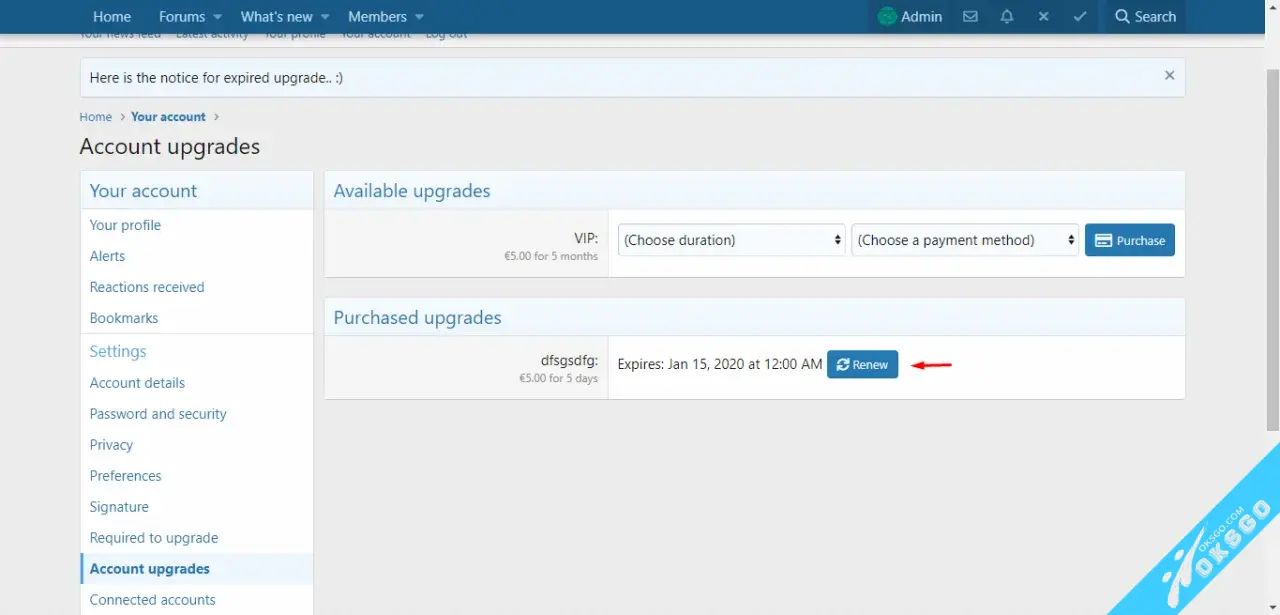Select Account upgrades in sidebar
The width and height of the screenshot is (1280, 615).
150,569
